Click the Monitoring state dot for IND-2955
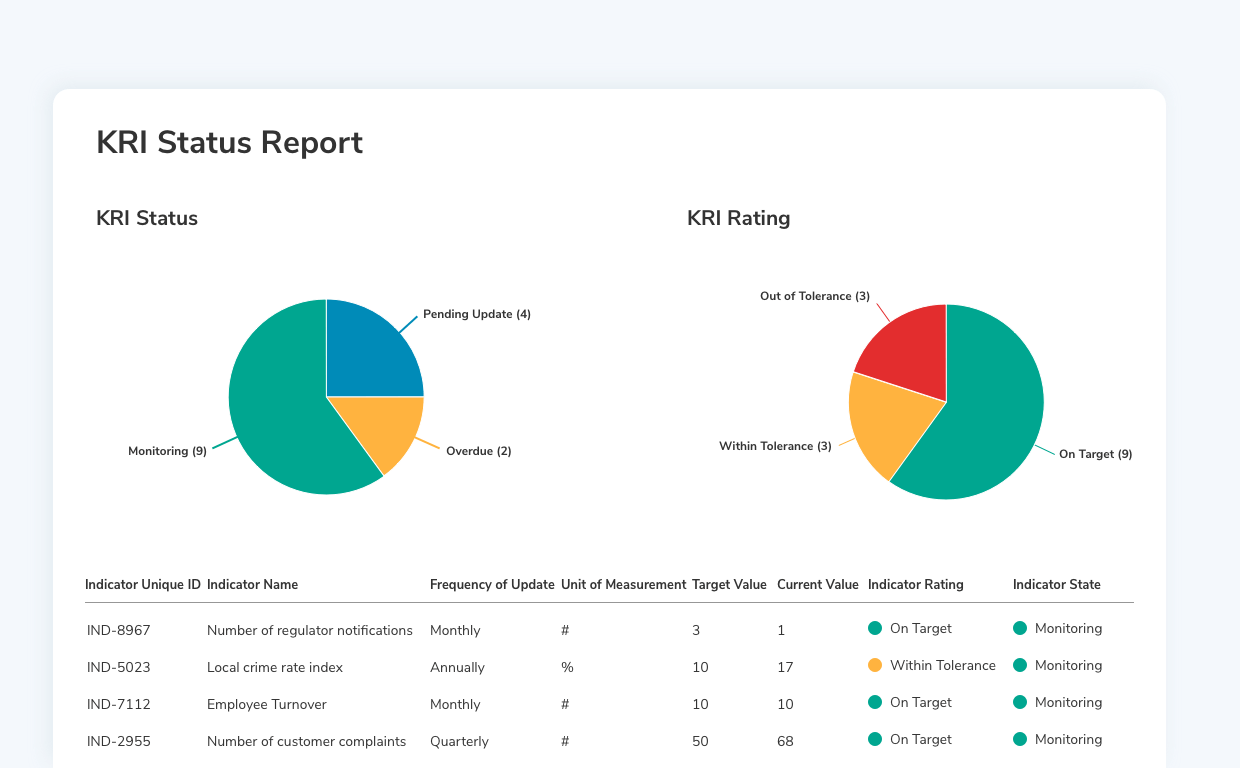Viewport: 1240px width, 768px height. (1021, 739)
